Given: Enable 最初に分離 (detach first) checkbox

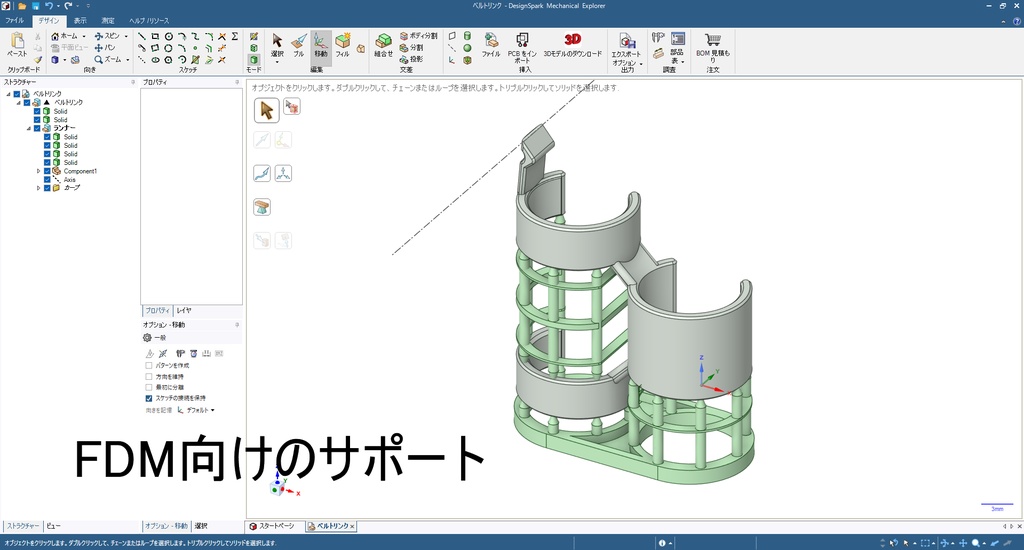Looking at the screenshot, I should (x=149, y=387).
